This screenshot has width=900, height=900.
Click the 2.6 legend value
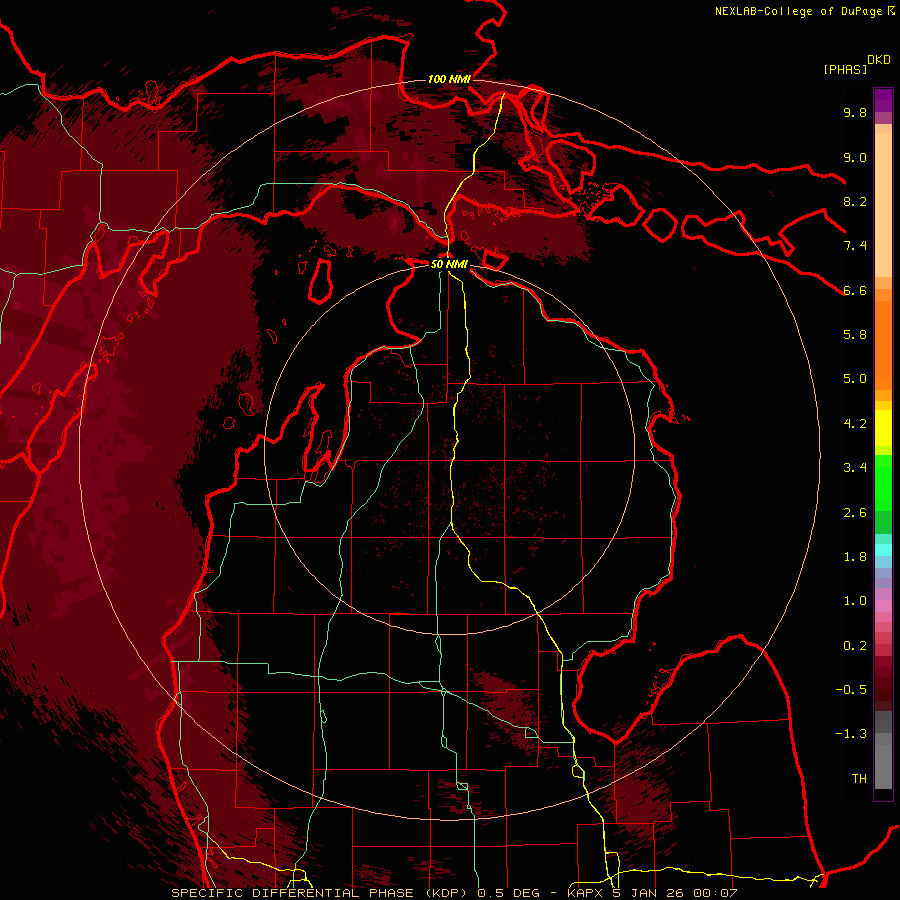click(855, 513)
